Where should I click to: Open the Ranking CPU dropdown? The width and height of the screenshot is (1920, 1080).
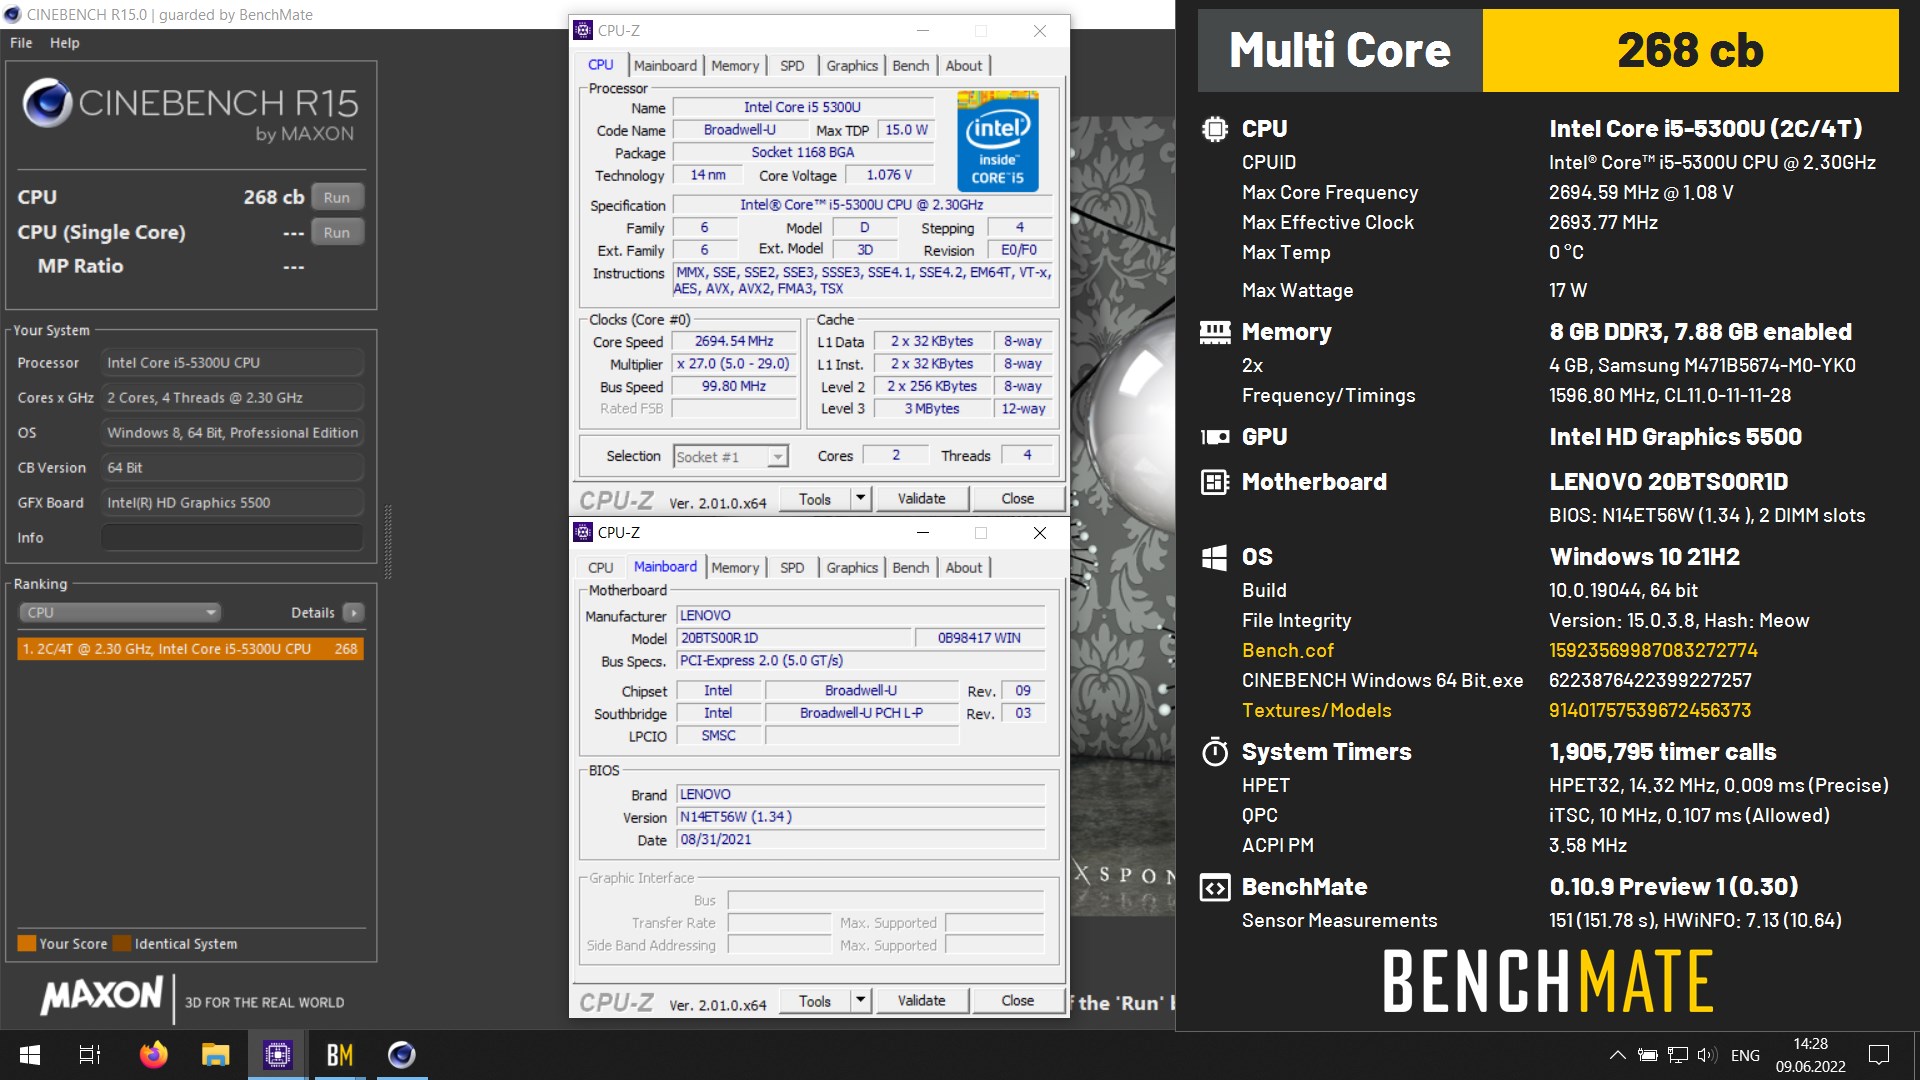(x=119, y=612)
